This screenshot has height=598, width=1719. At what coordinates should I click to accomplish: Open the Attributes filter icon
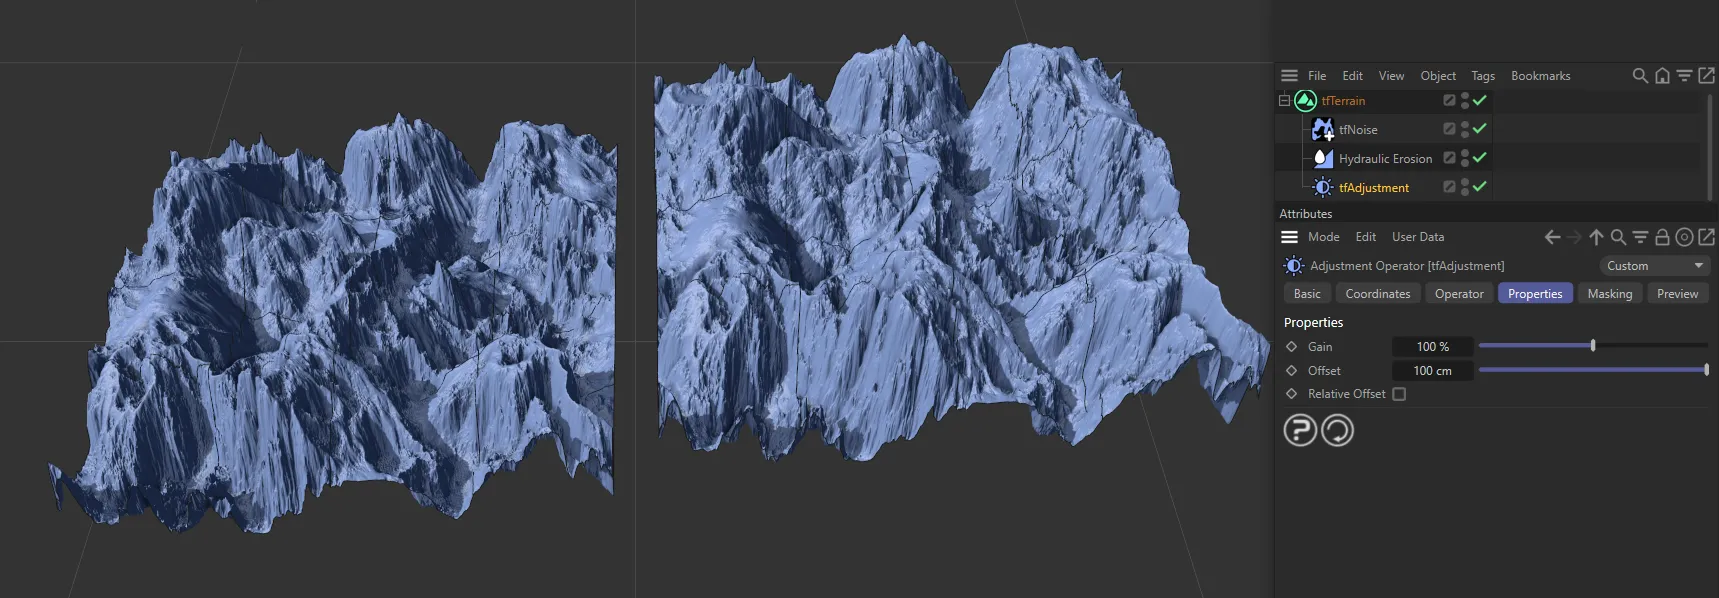[x=1640, y=237]
